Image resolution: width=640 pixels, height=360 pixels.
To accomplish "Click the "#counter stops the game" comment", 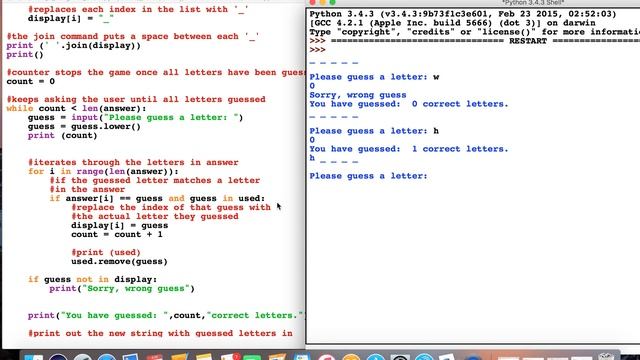I will 155,72.
